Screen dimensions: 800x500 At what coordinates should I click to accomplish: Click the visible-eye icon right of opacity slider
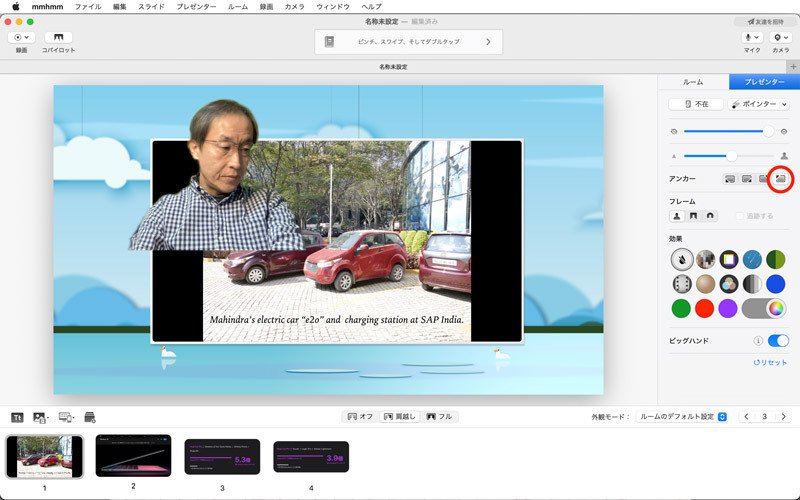point(784,132)
